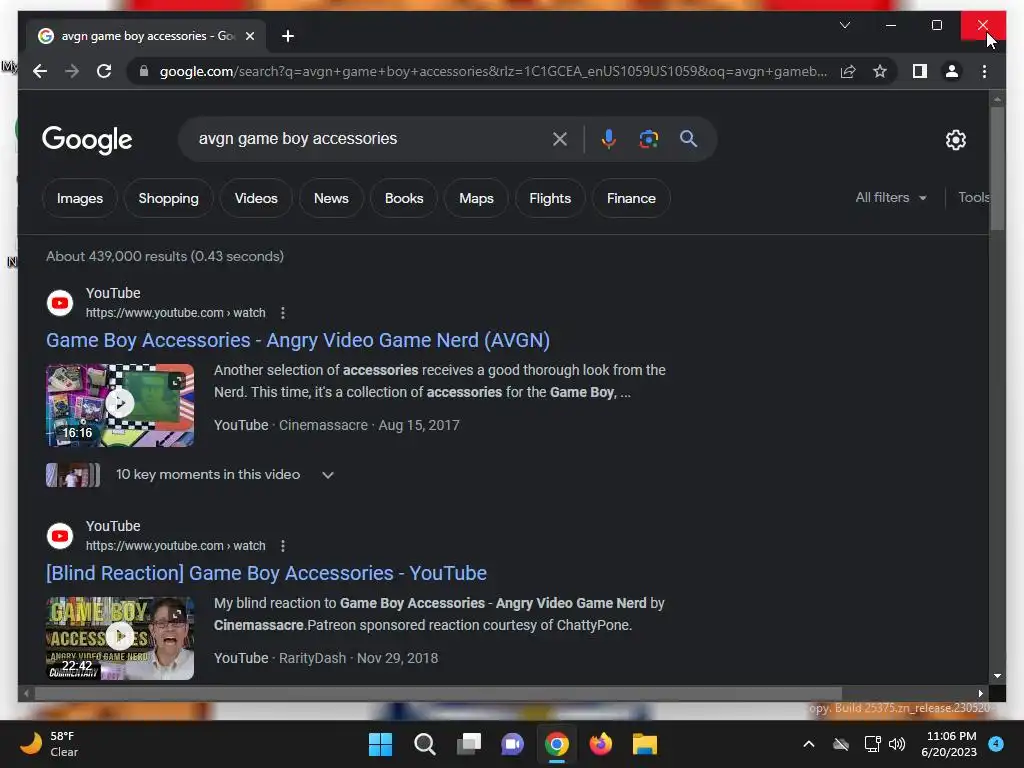Play the 22:42 Blind Reaction thumbnail

tap(120, 638)
